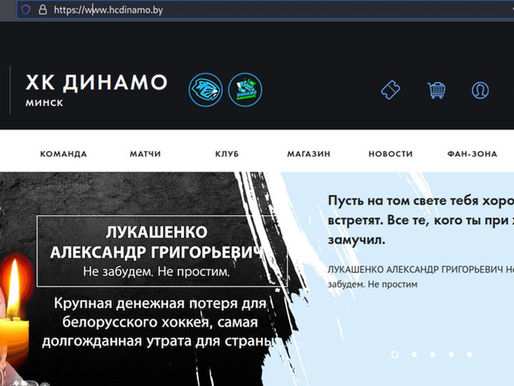514x386 pixels.
Task: Click the shield tracking protection icon
Action: [x=26, y=10]
